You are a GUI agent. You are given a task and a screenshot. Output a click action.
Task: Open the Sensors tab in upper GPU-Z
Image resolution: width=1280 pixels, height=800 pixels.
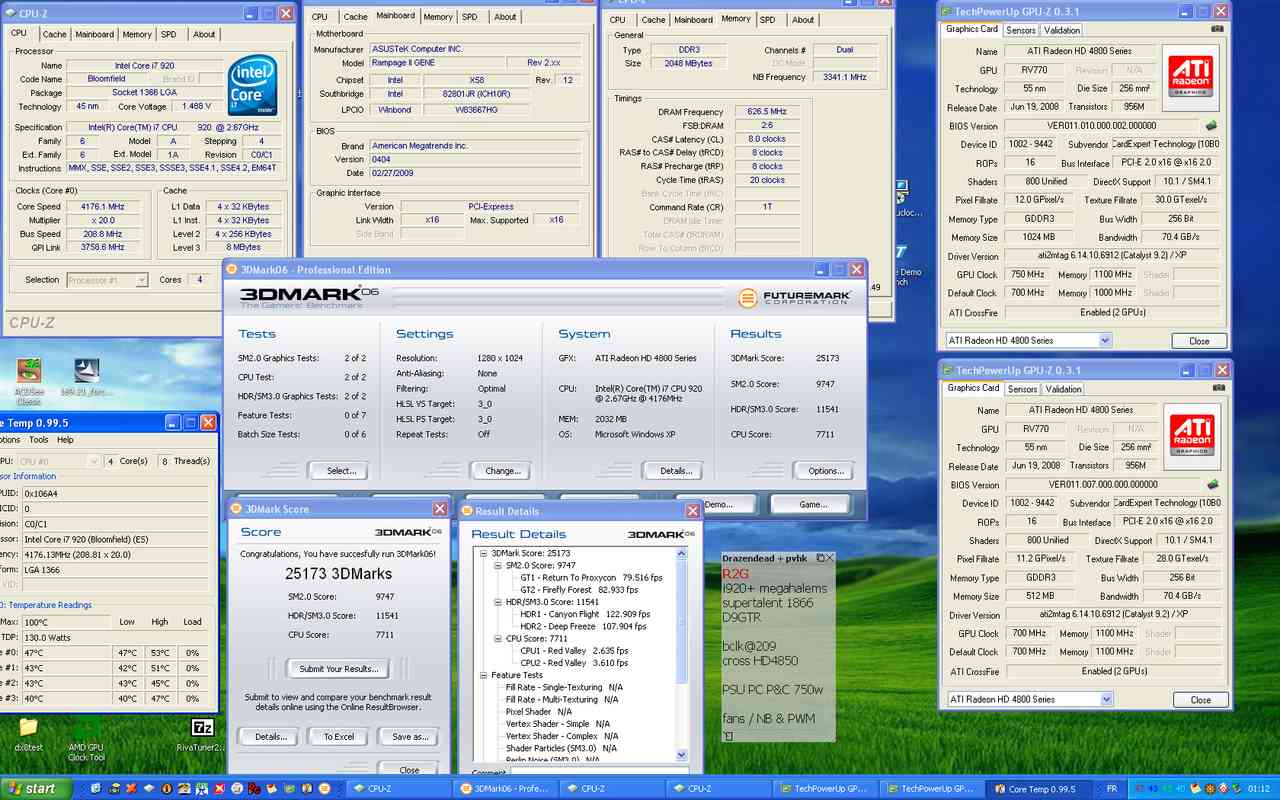1021,30
